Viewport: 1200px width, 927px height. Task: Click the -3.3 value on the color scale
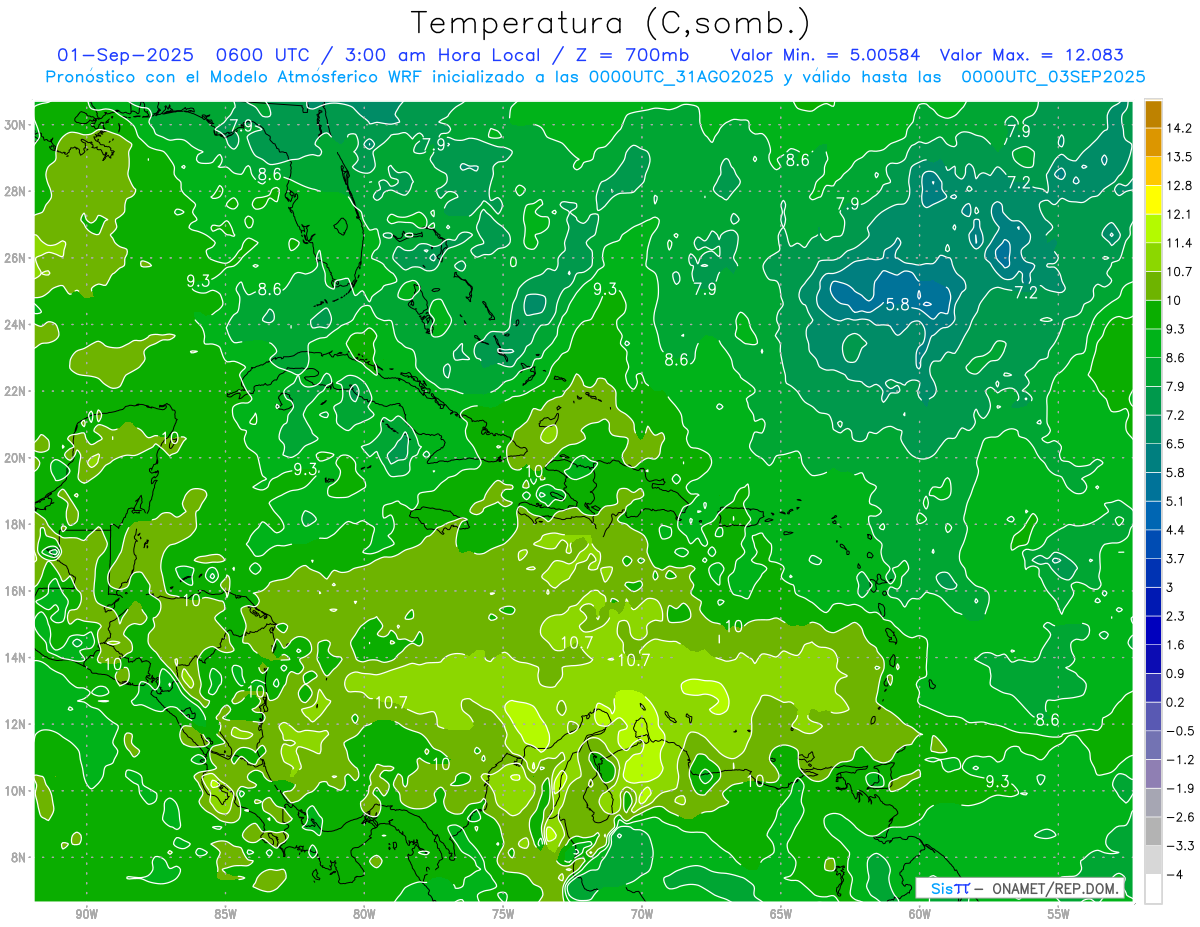tap(1179, 845)
